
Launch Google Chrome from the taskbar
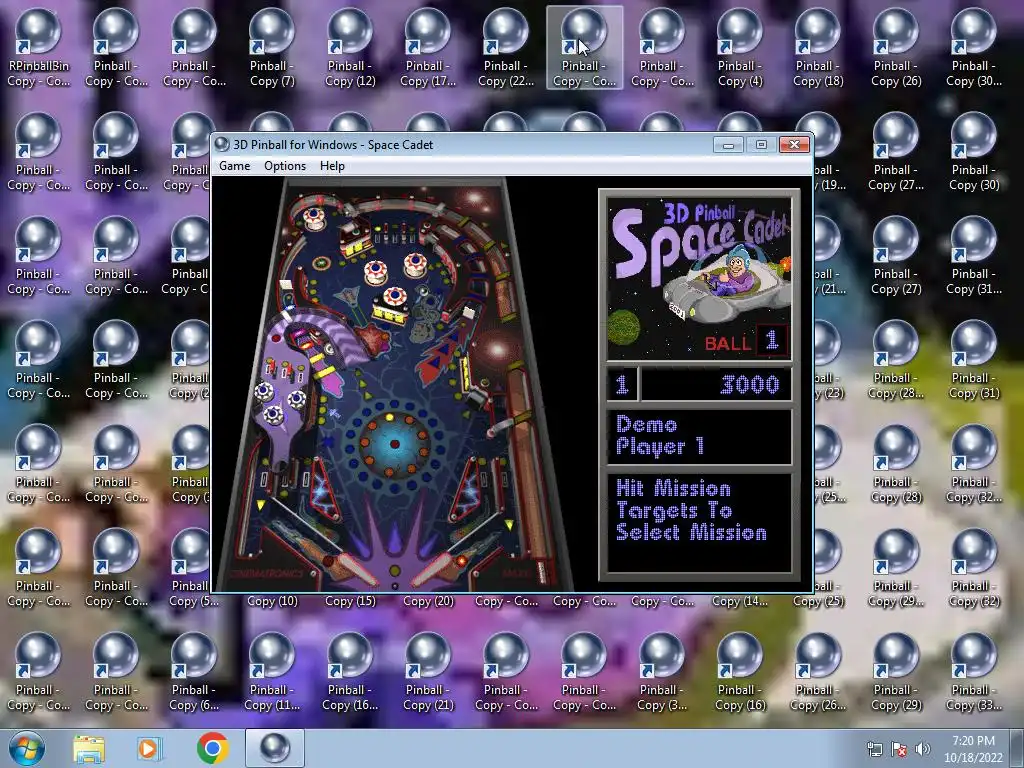[212, 748]
